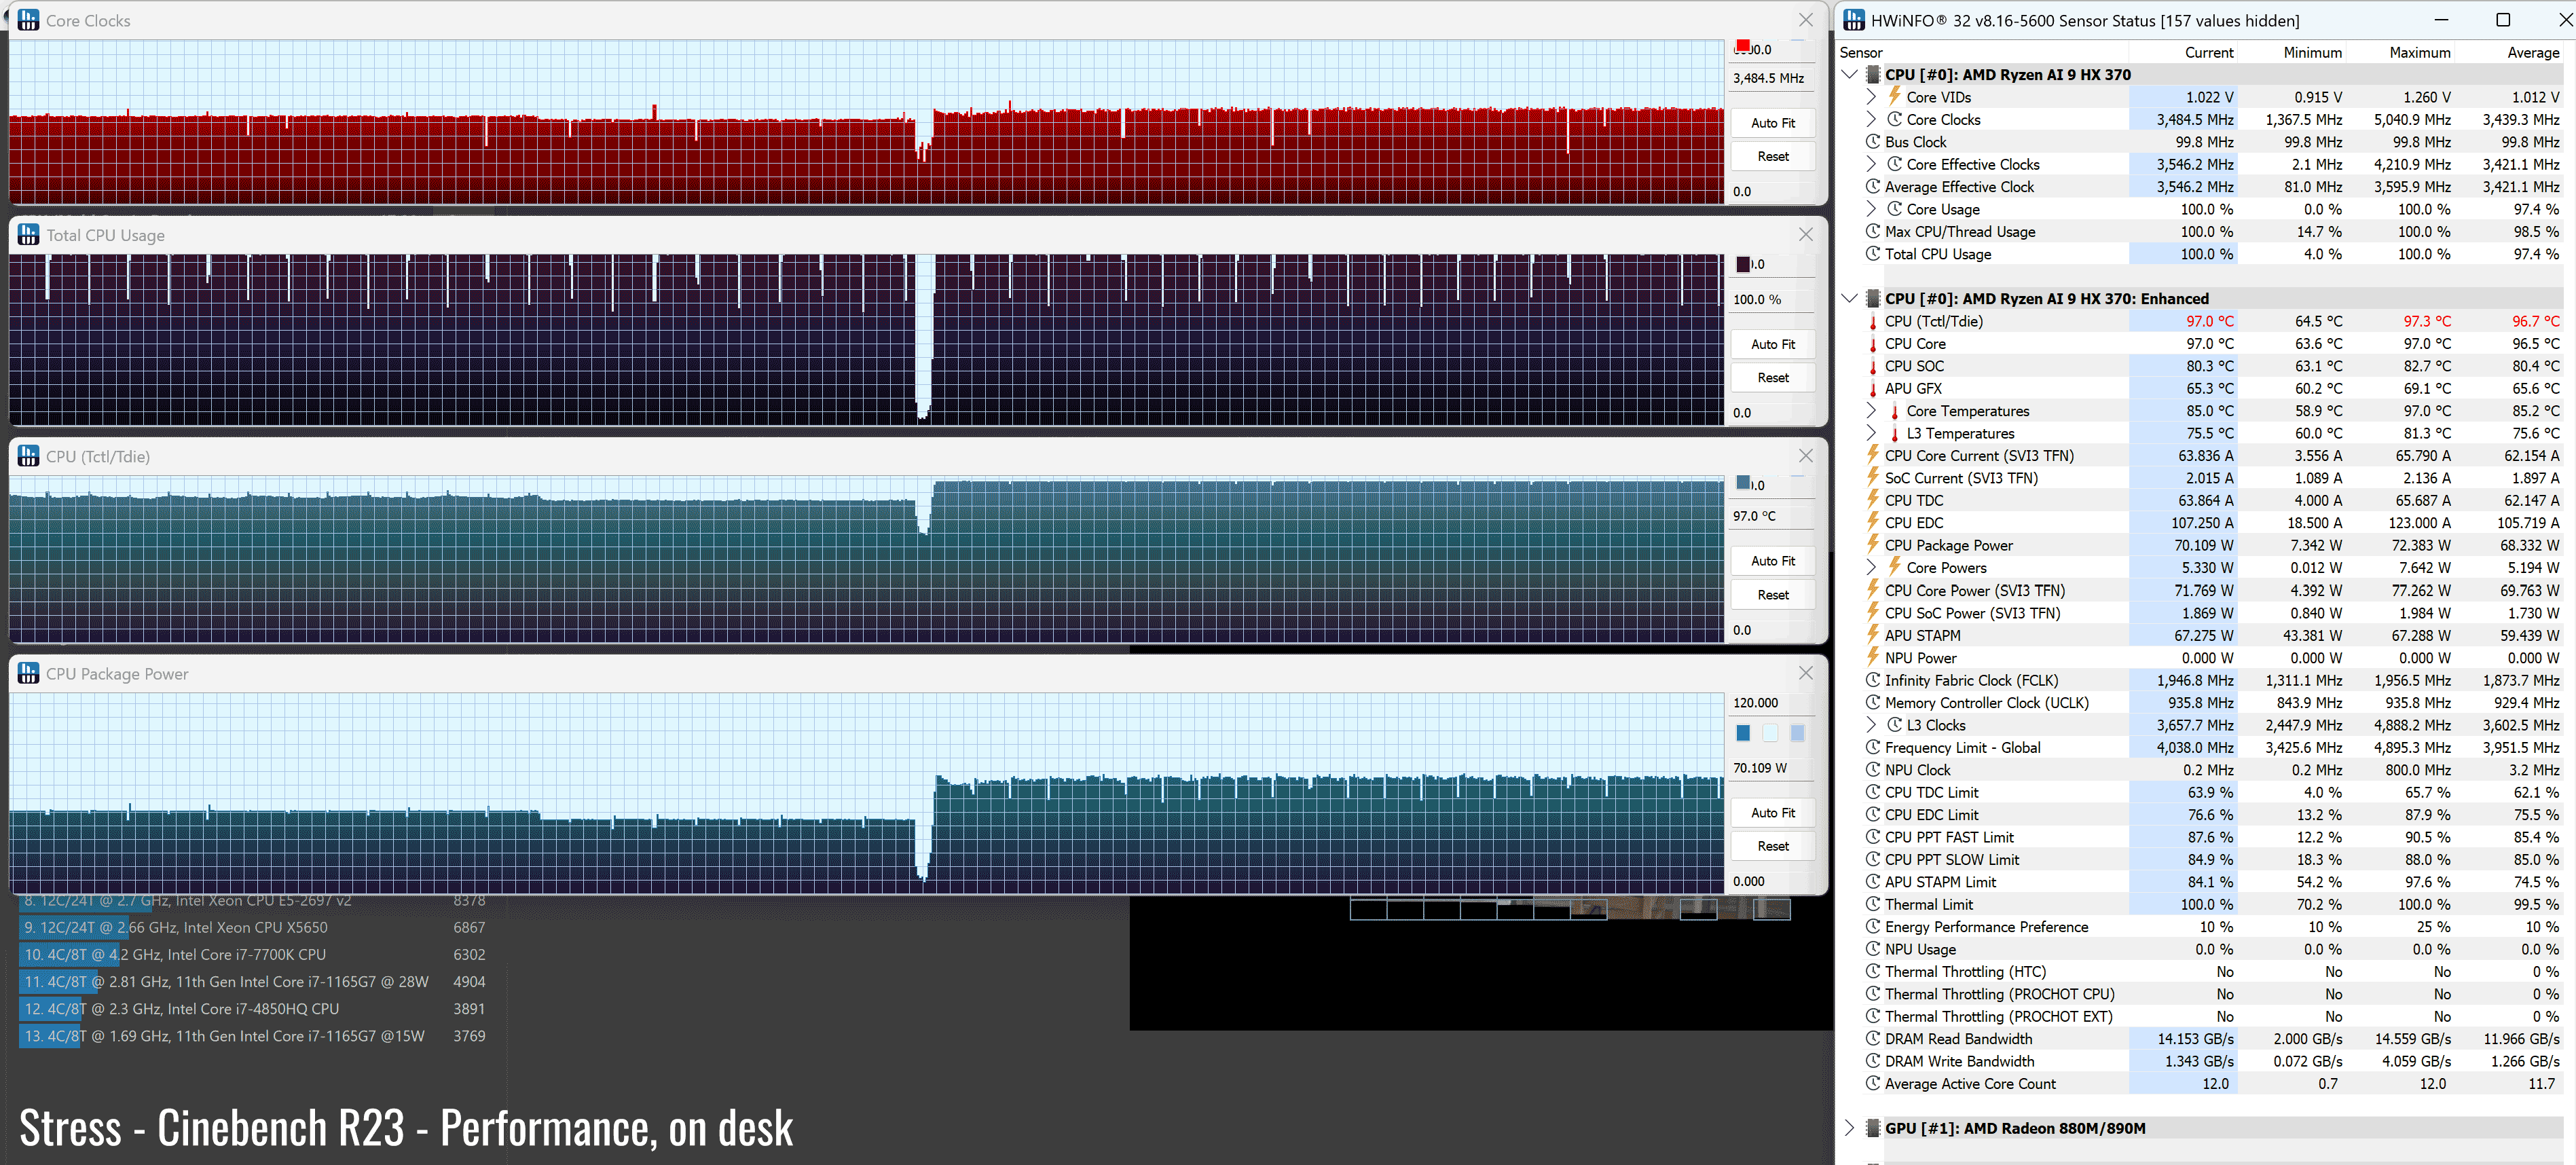Collapse the AMD Ryzen AI 9 HX 370 Enhanced section
Screen dimensions: 2576x1165
click(x=1849, y=298)
